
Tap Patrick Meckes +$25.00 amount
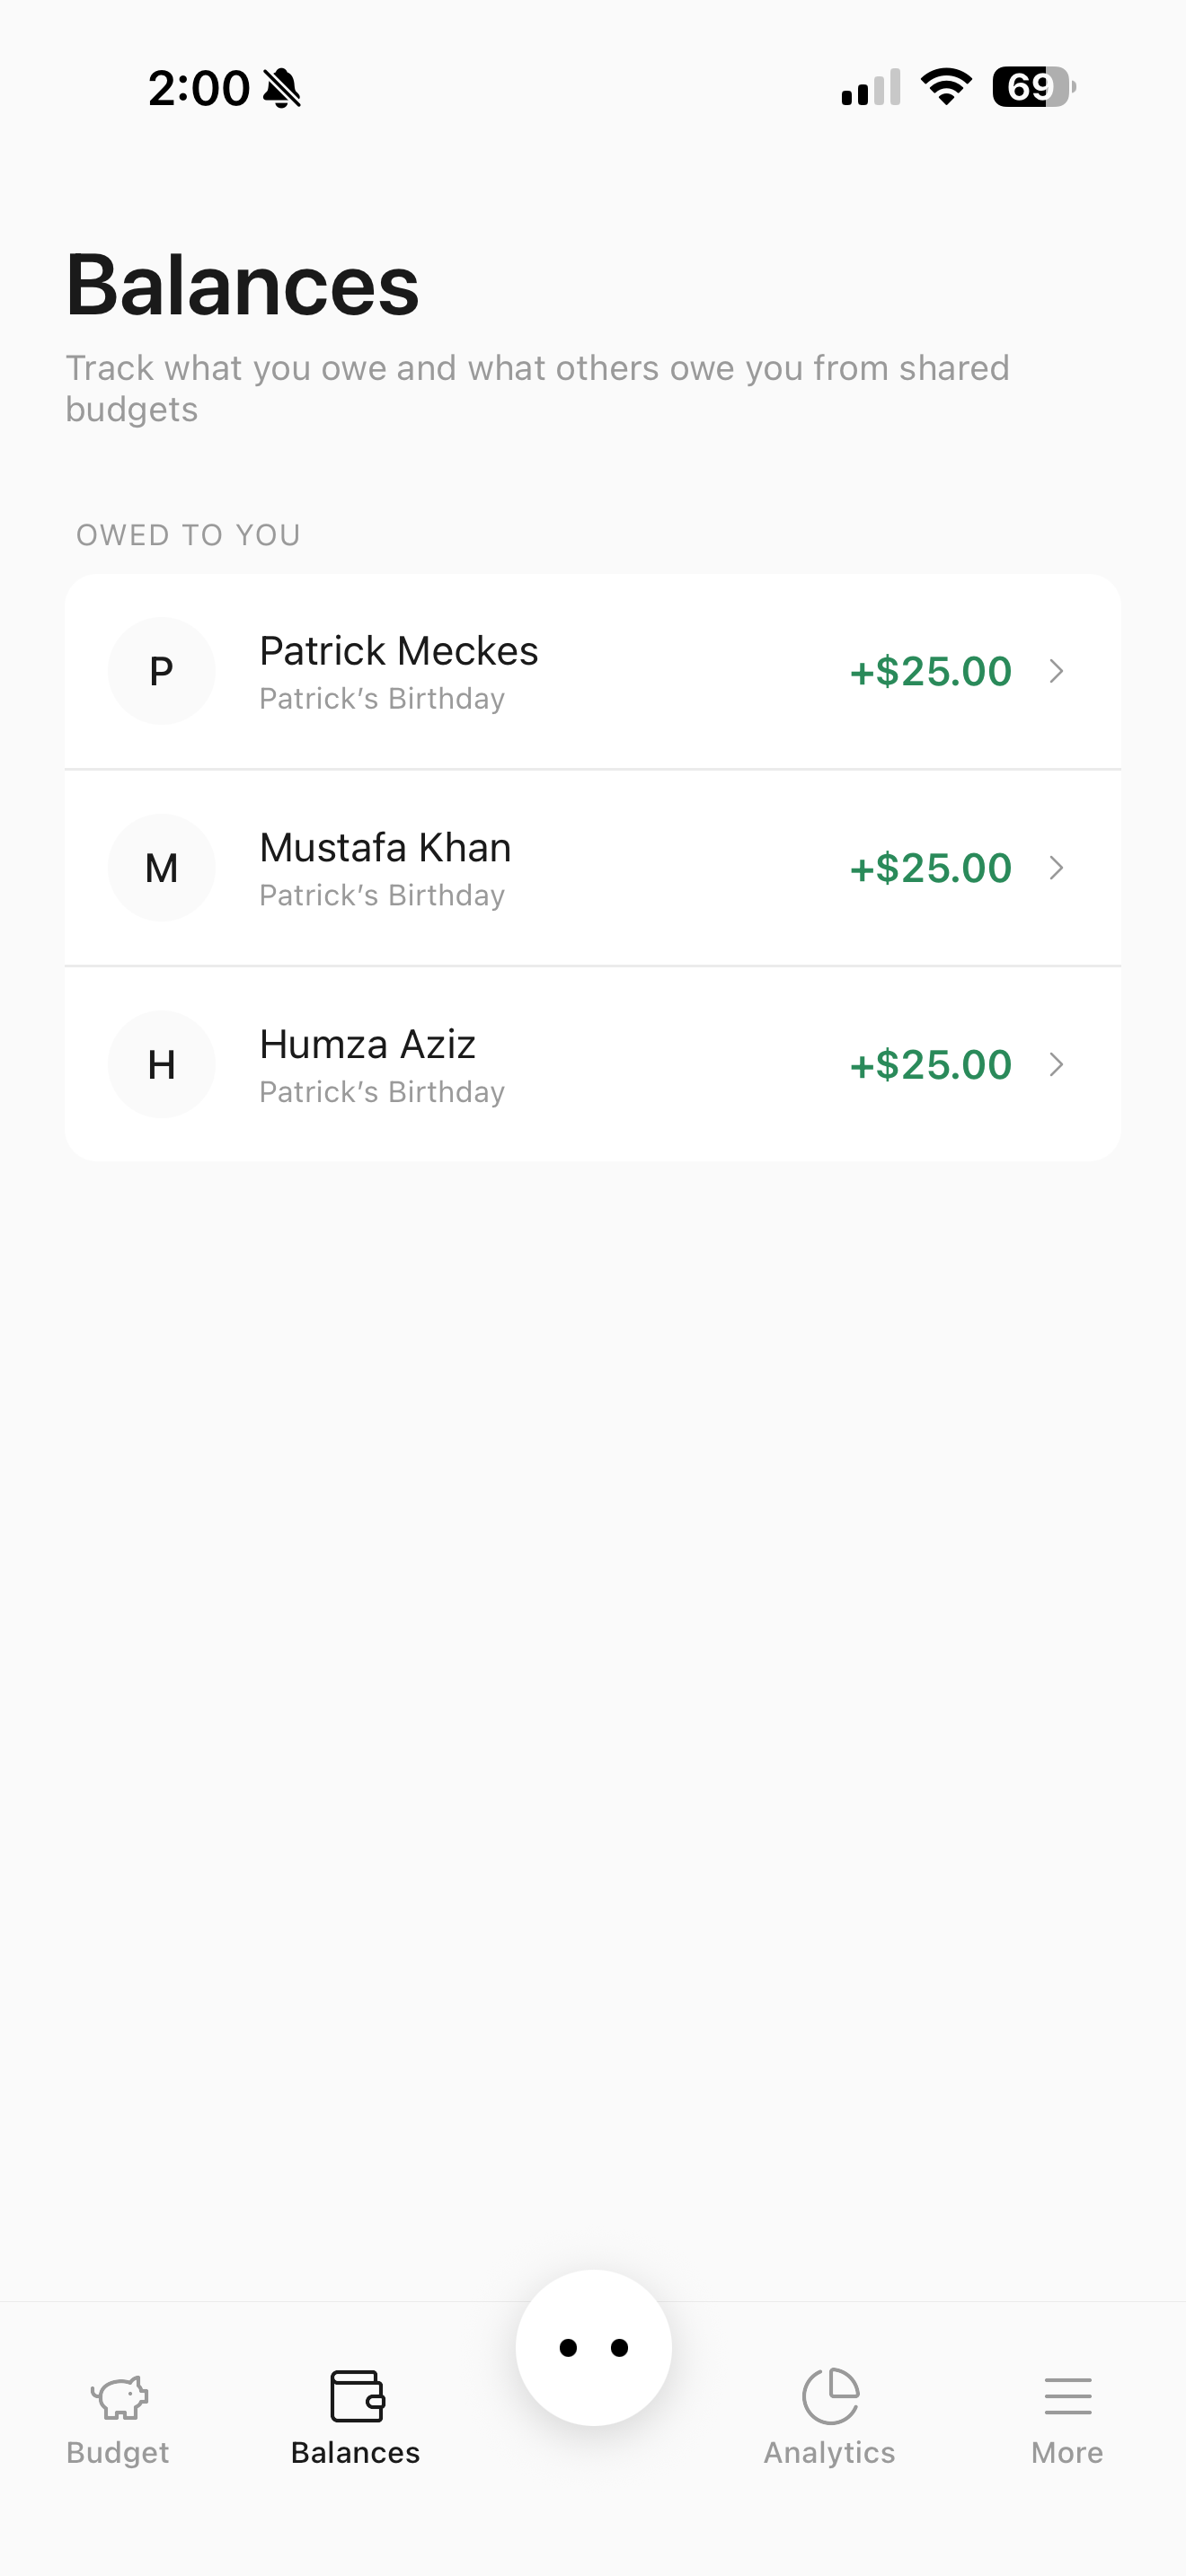[930, 671]
